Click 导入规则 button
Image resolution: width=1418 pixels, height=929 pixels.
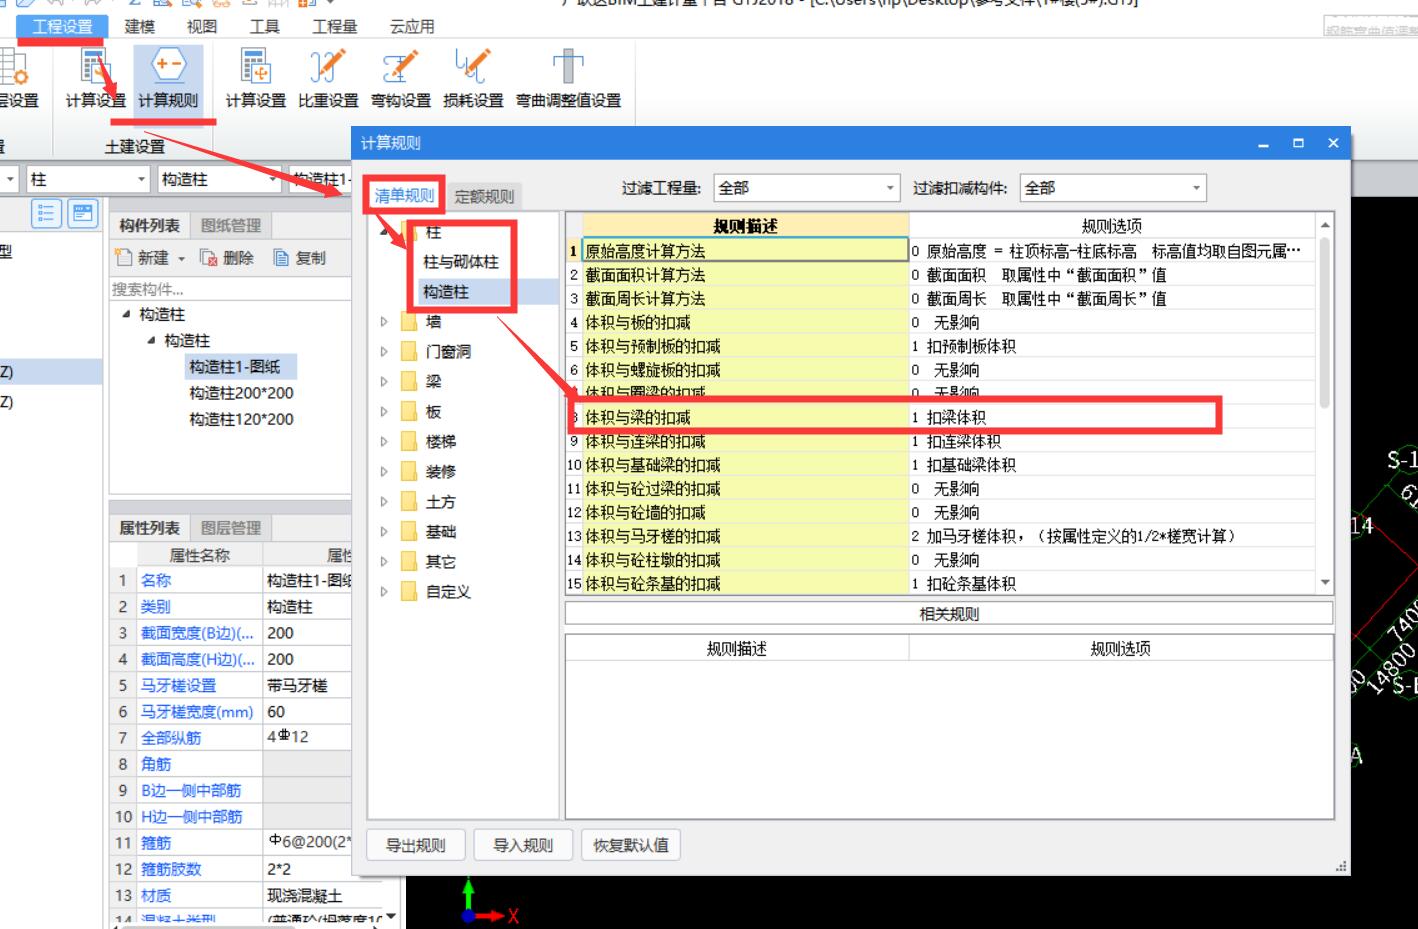pyautogui.click(x=523, y=846)
